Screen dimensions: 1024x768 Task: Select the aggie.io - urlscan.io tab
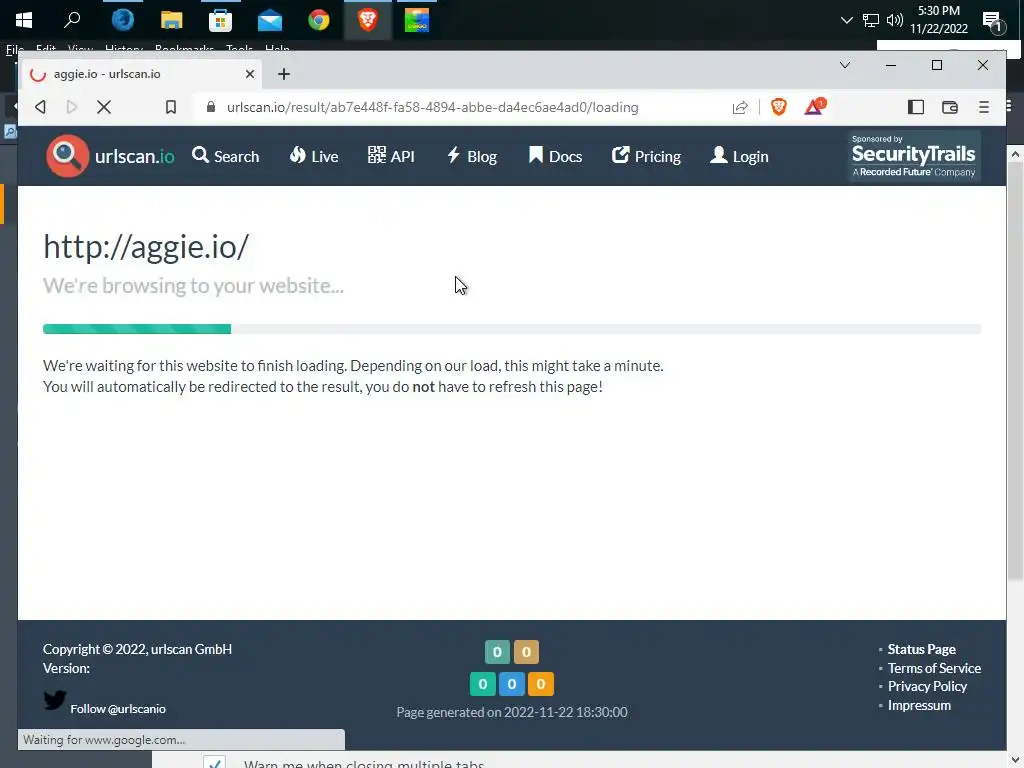pyautogui.click(x=140, y=74)
